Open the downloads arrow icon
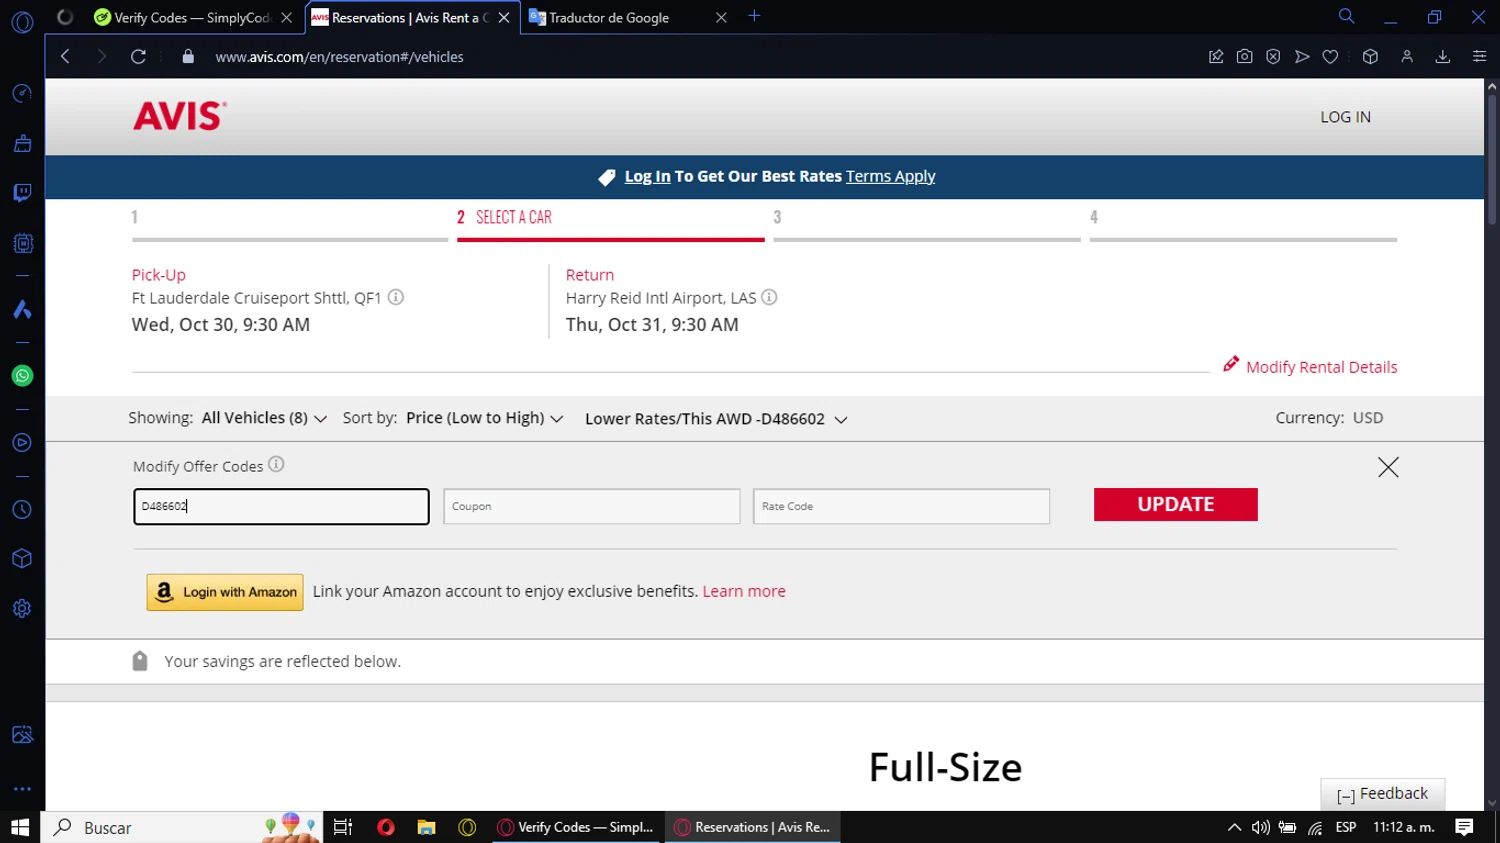1500x843 pixels. [1443, 57]
